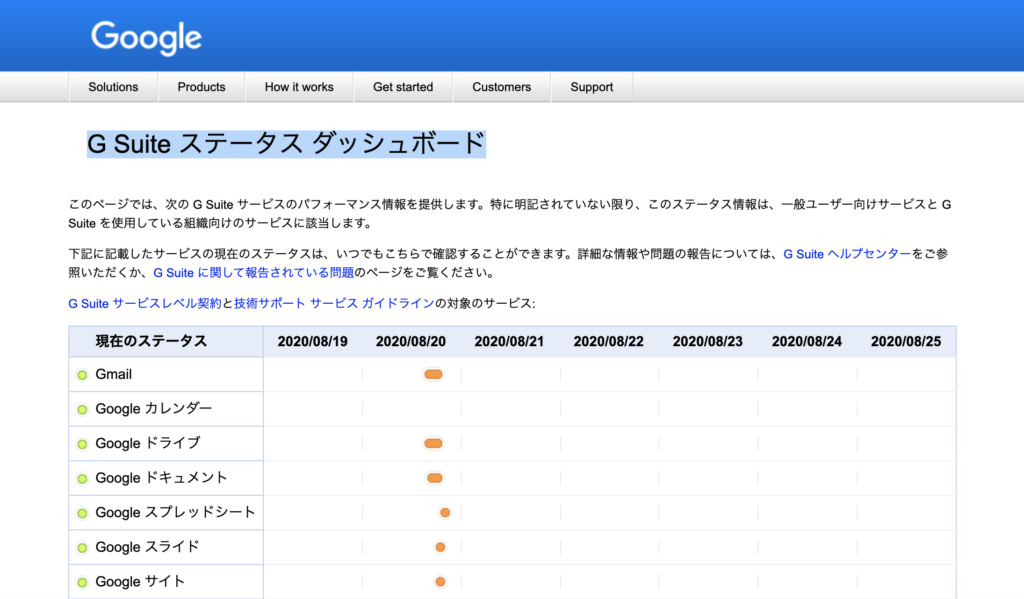The width and height of the screenshot is (1024, 599).
Task: Click the green status dot beside Gmail
Action: click(82, 375)
